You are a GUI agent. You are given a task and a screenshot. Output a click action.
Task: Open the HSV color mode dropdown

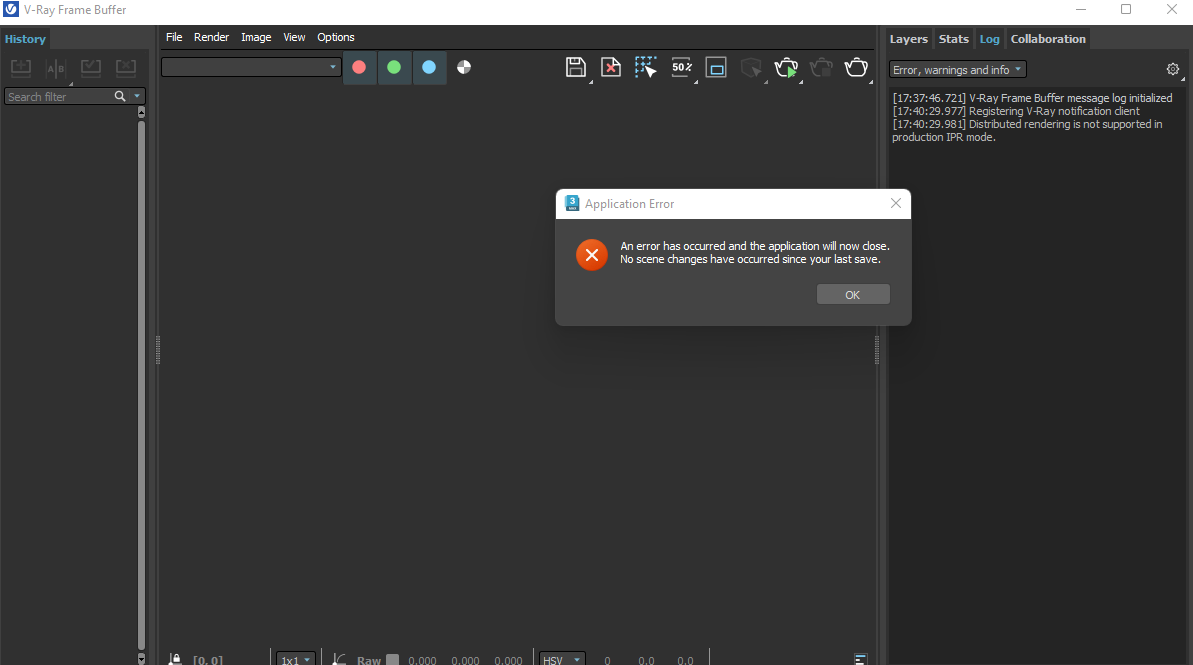click(562, 659)
